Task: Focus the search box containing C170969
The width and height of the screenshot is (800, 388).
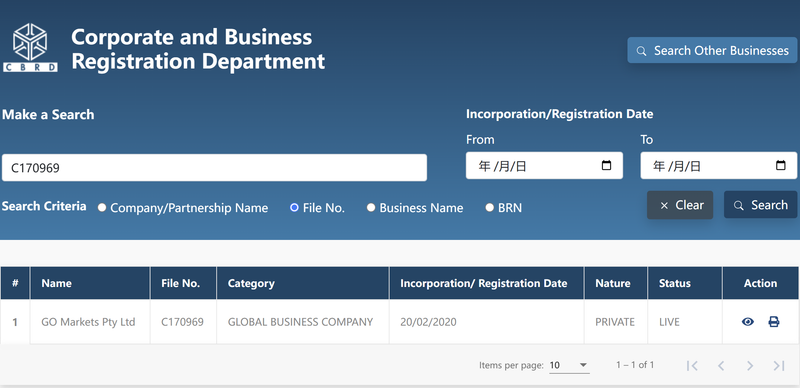Action: [x=214, y=167]
